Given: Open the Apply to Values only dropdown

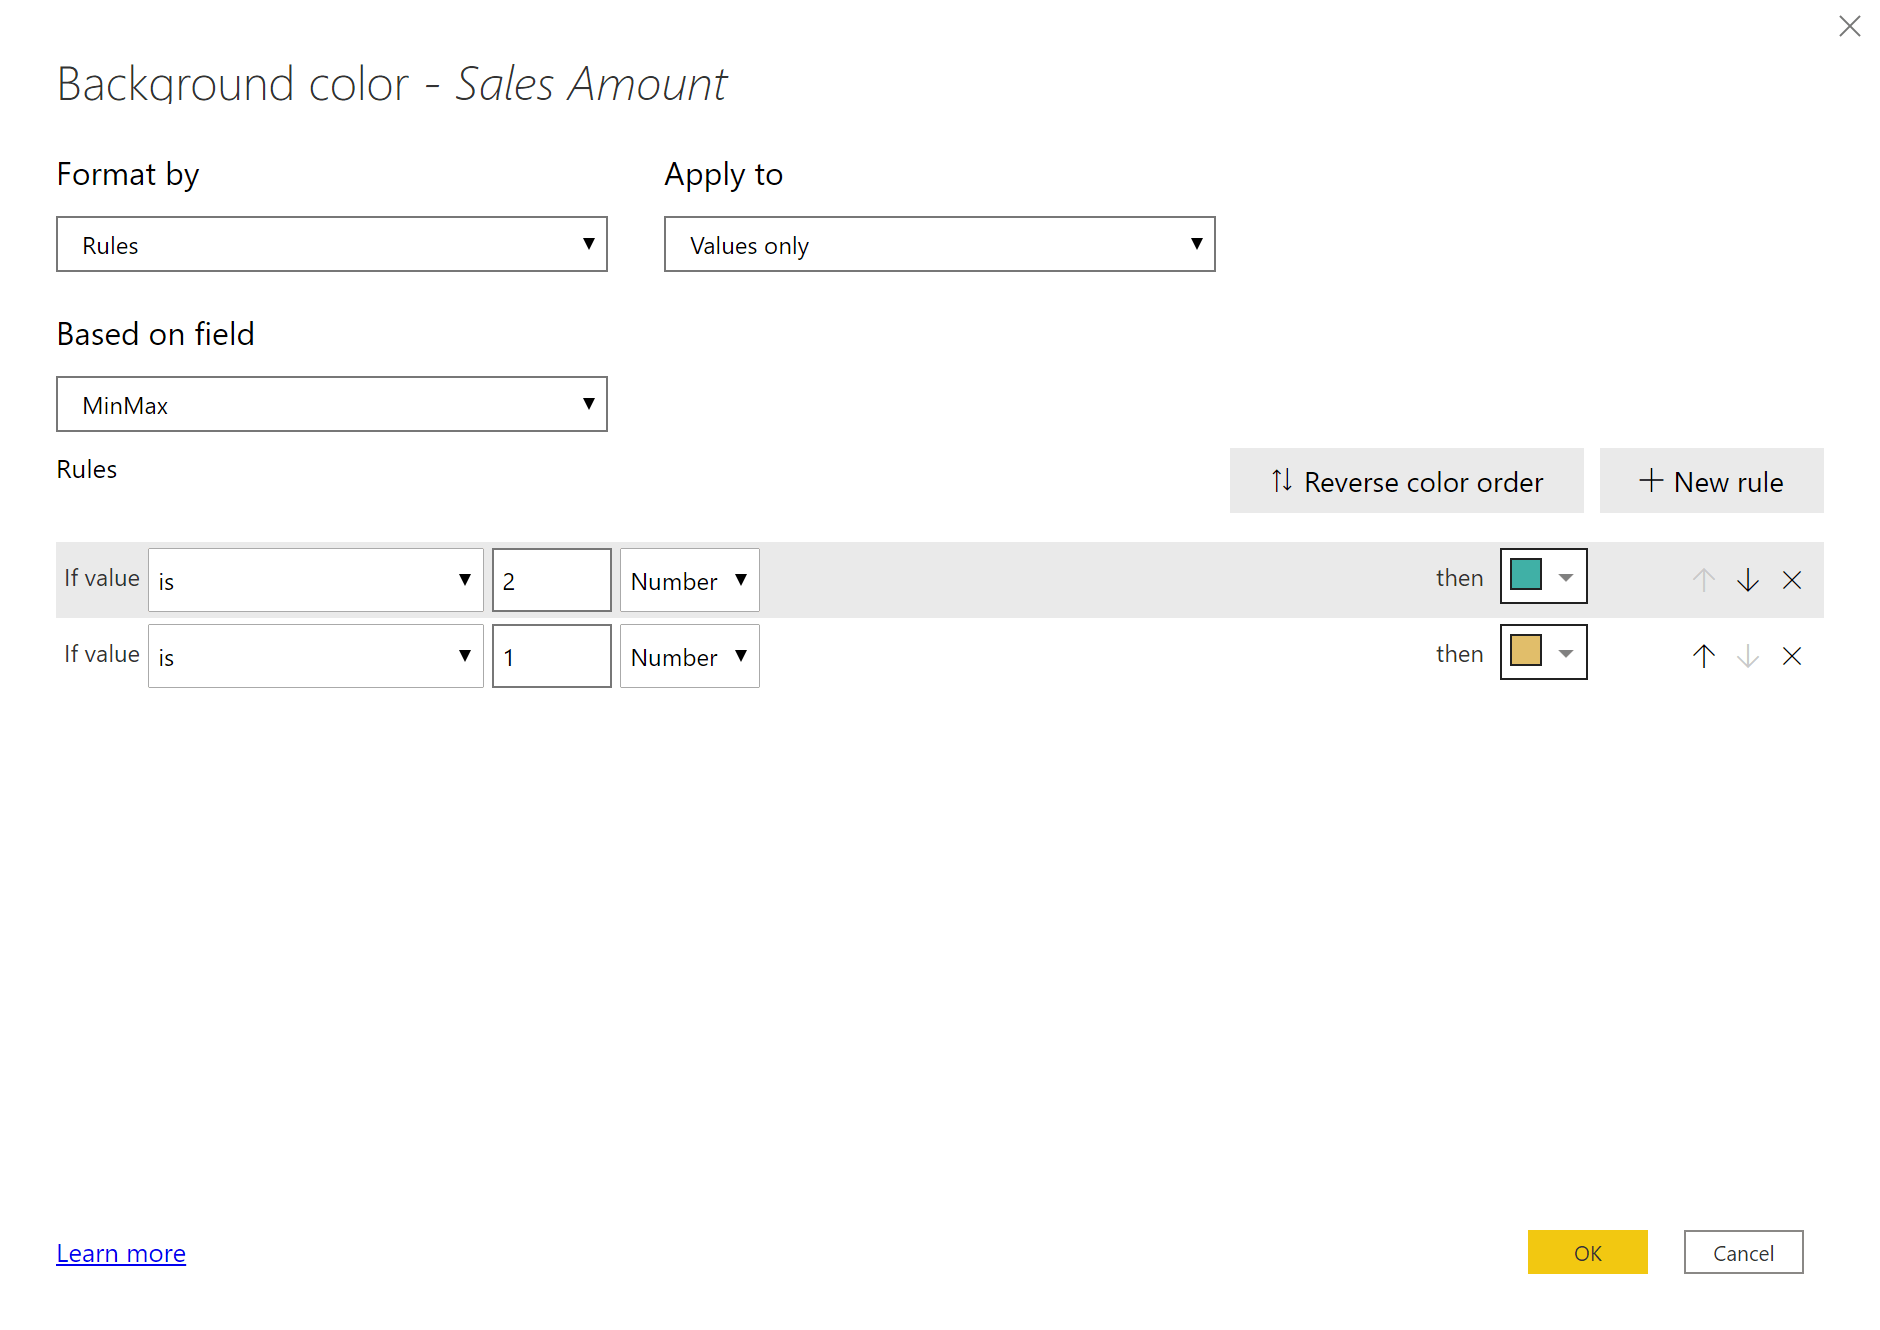Looking at the screenshot, I should point(939,244).
